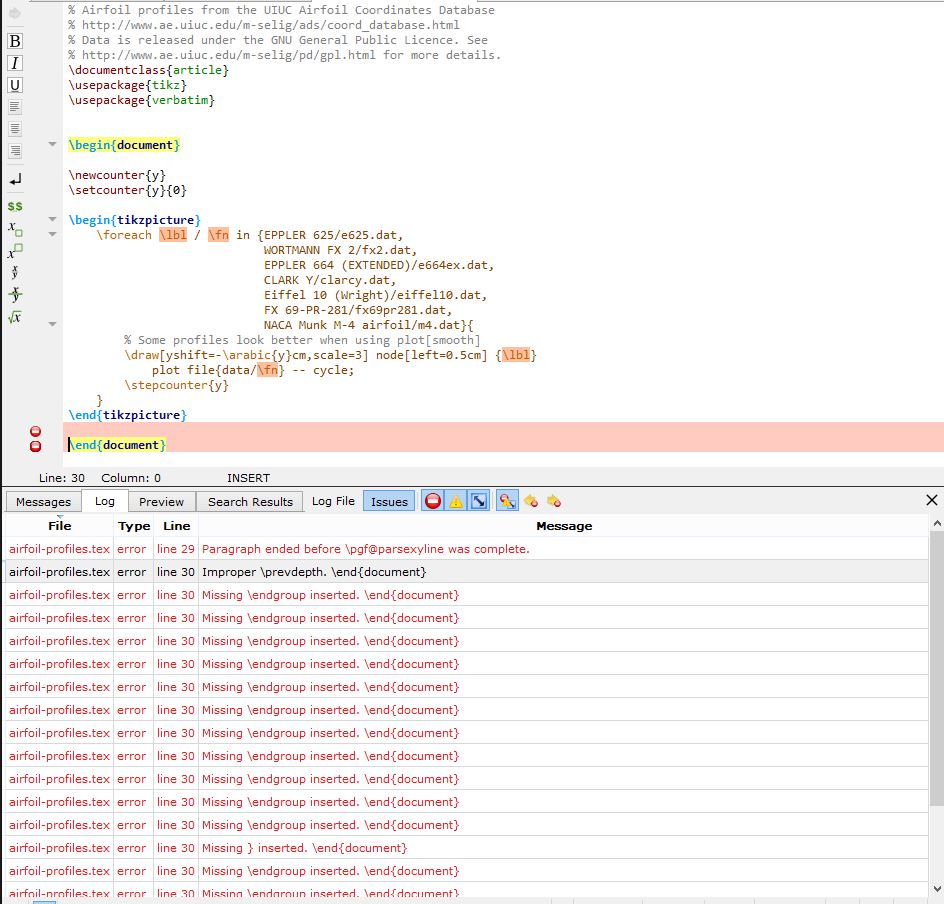Viewport: 944px width, 904px height.
Task: Click the INSERT mode indicator
Action: 248,478
